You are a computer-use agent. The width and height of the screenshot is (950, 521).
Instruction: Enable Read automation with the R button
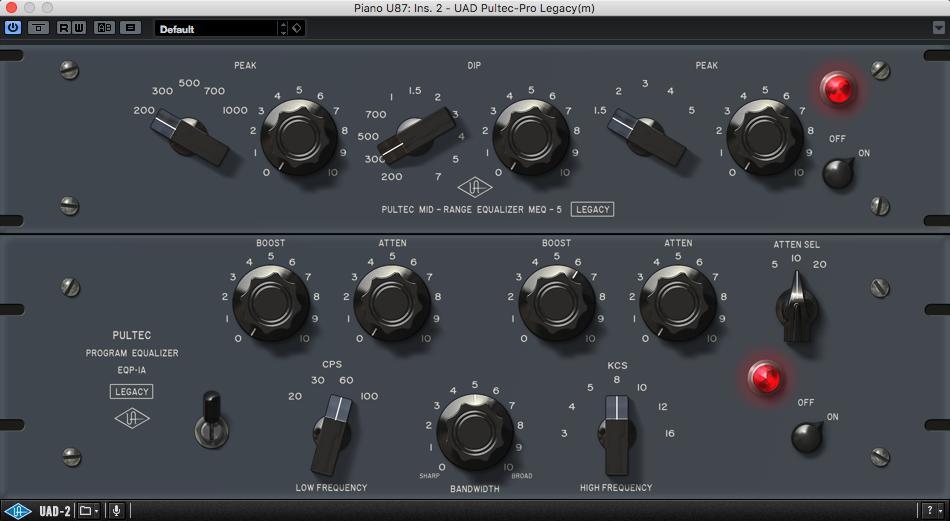[x=64, y=28]
